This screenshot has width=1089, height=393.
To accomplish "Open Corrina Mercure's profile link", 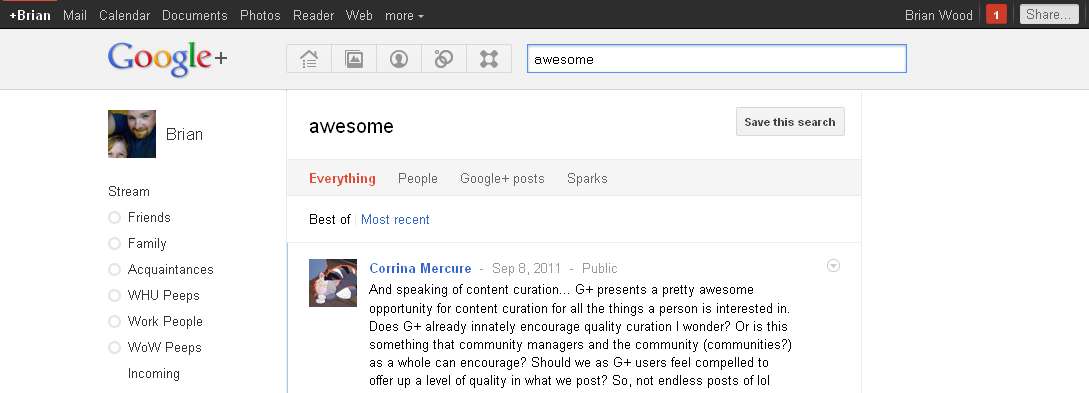I will pos(420,268).
